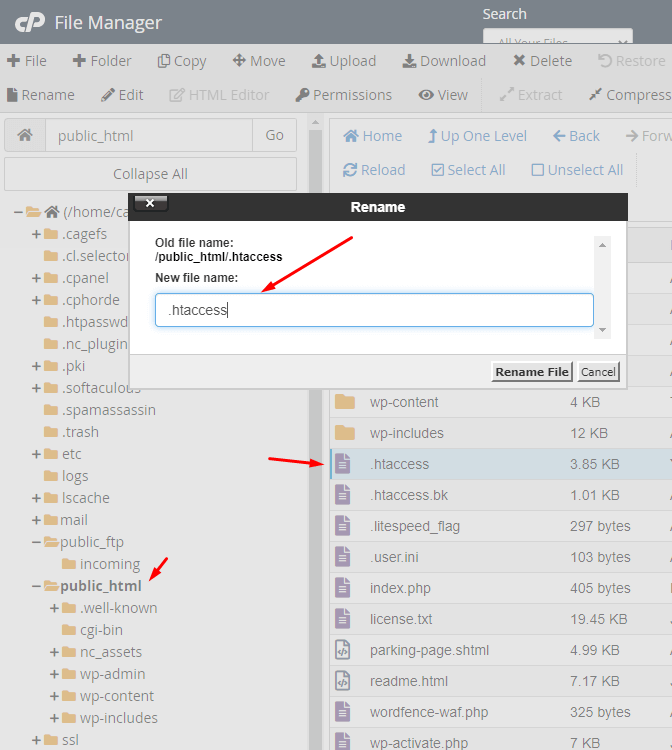Click the New file name input field
This screenshot has width=672, height=750.
coord(374,310)
